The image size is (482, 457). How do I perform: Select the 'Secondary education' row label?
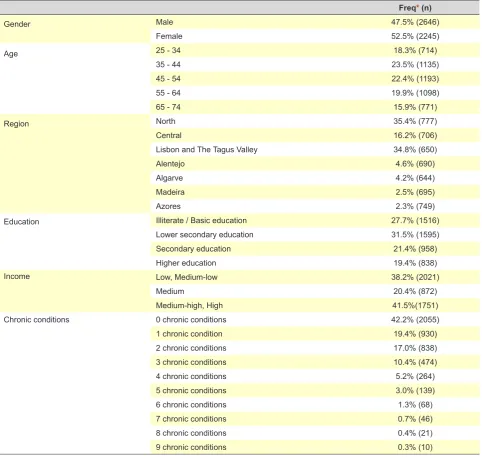click(193, 249)
